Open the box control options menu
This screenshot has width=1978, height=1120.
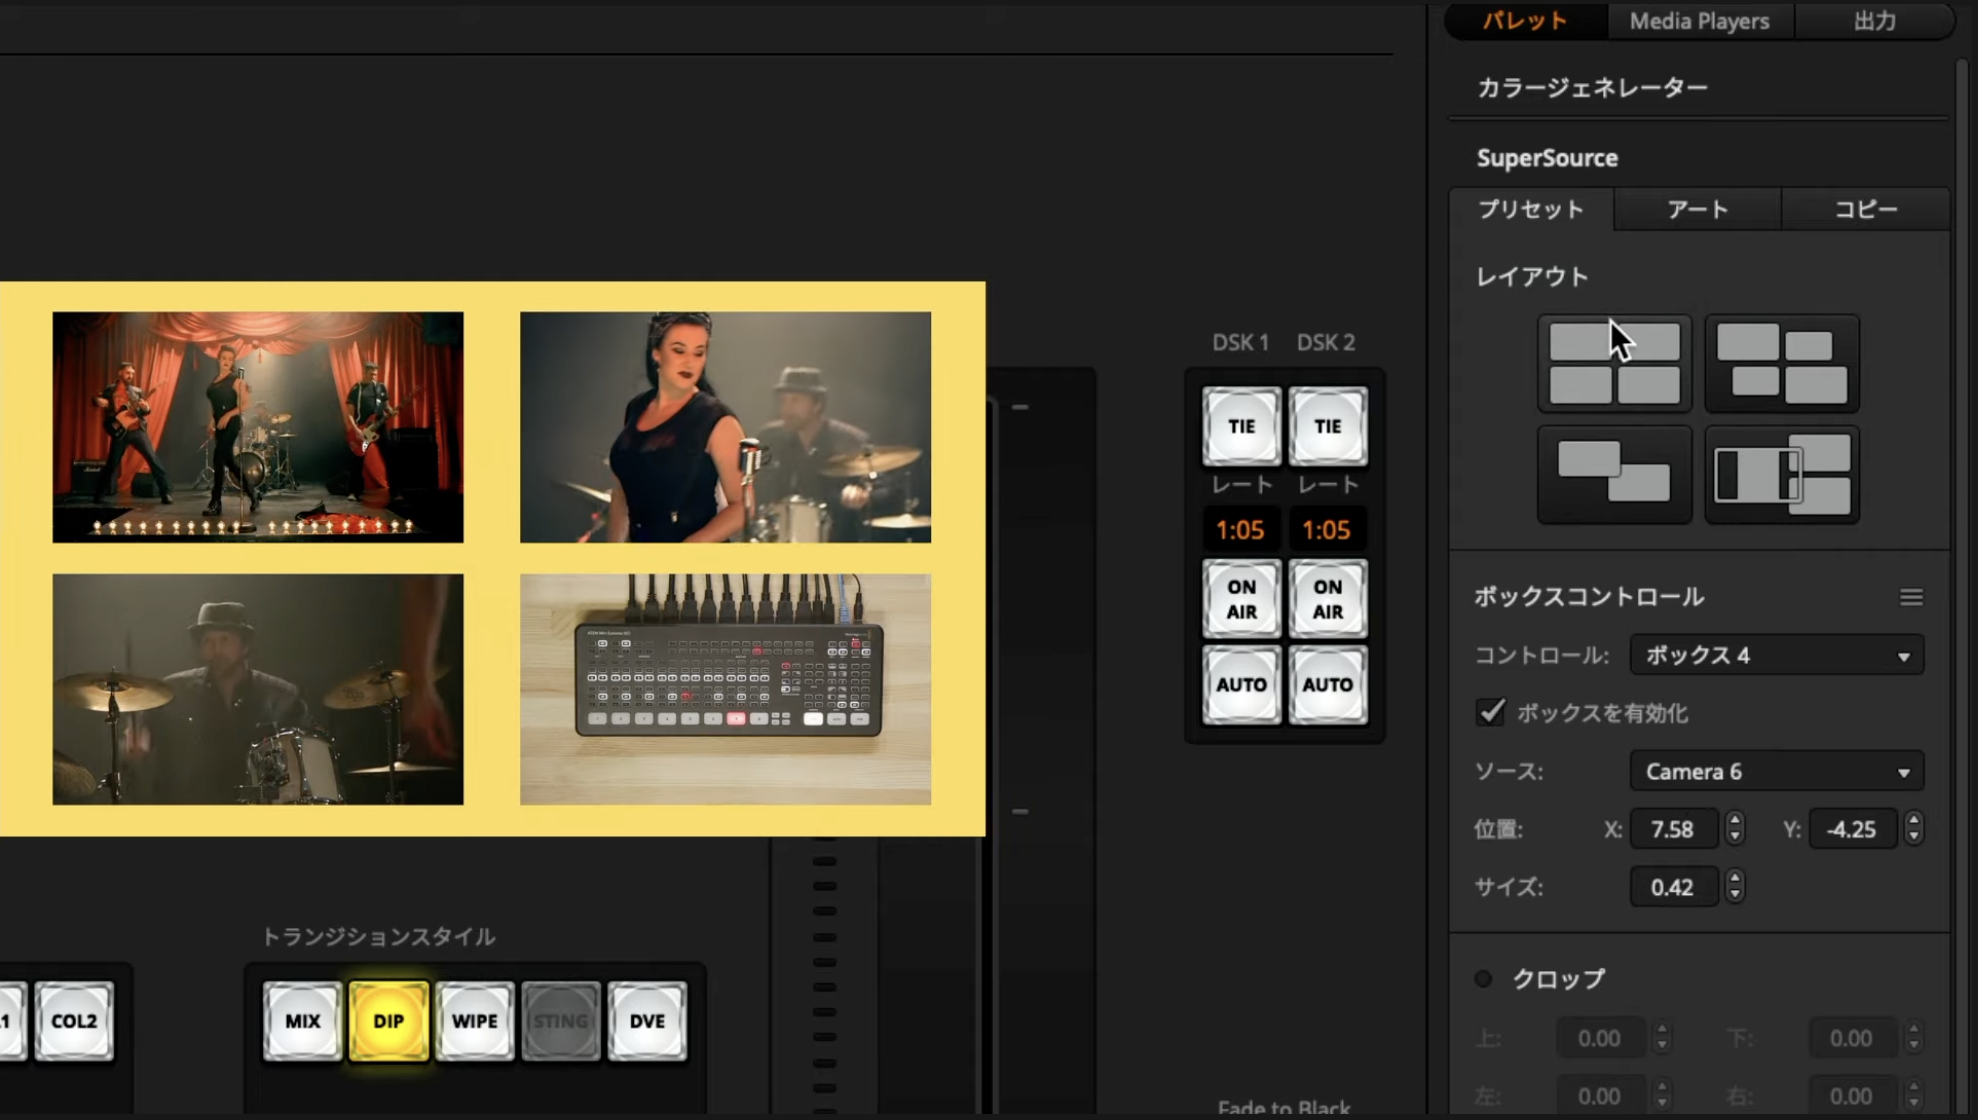1911,596
